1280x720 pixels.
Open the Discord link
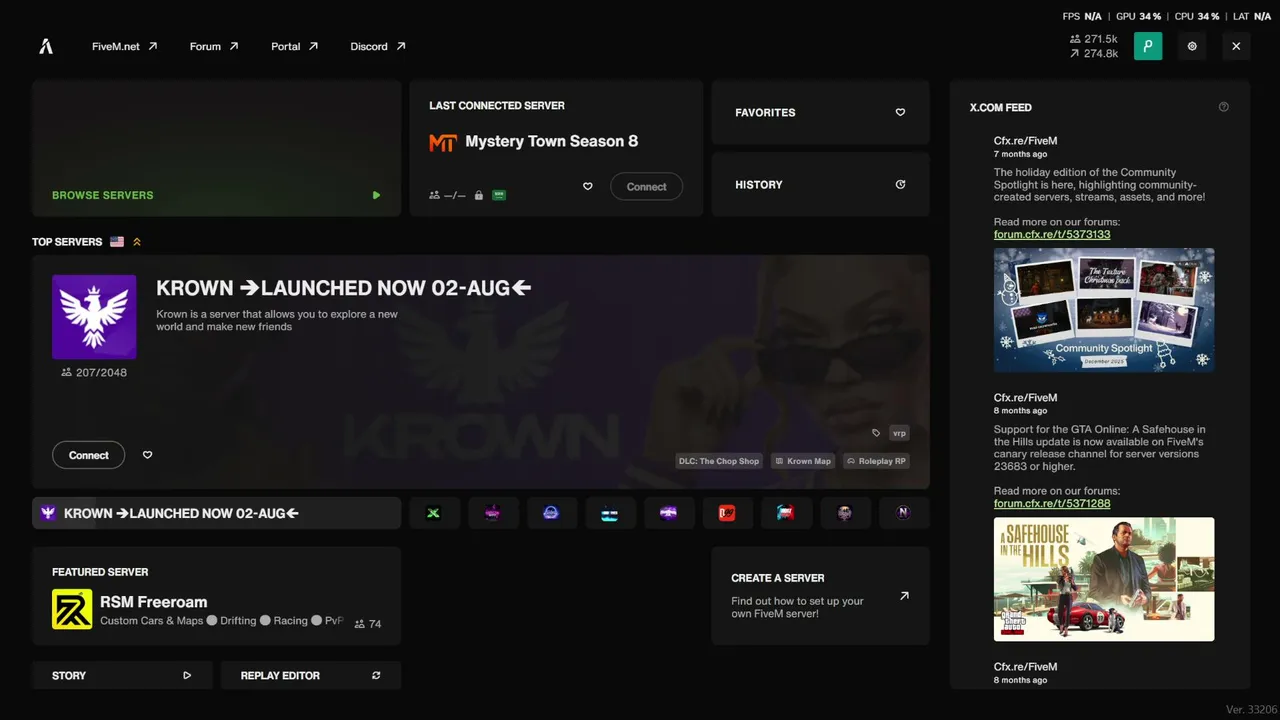378,46
